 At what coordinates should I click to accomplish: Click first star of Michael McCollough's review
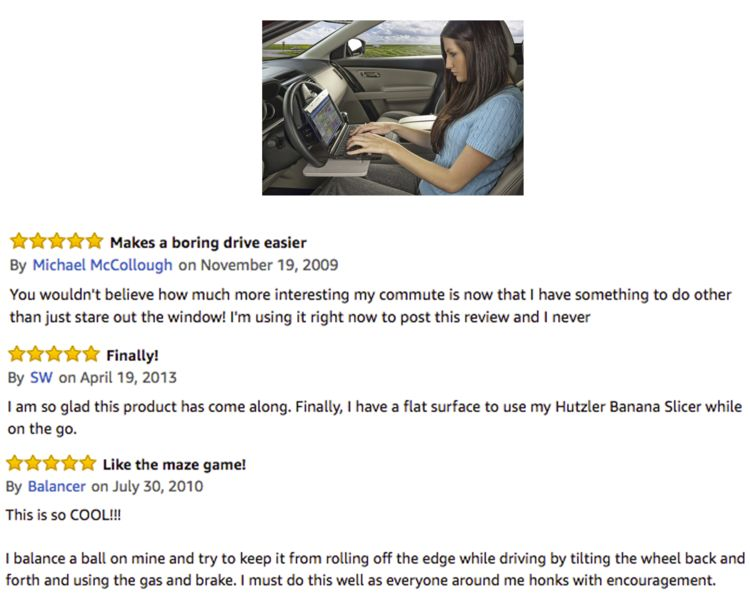click(19, 241)
